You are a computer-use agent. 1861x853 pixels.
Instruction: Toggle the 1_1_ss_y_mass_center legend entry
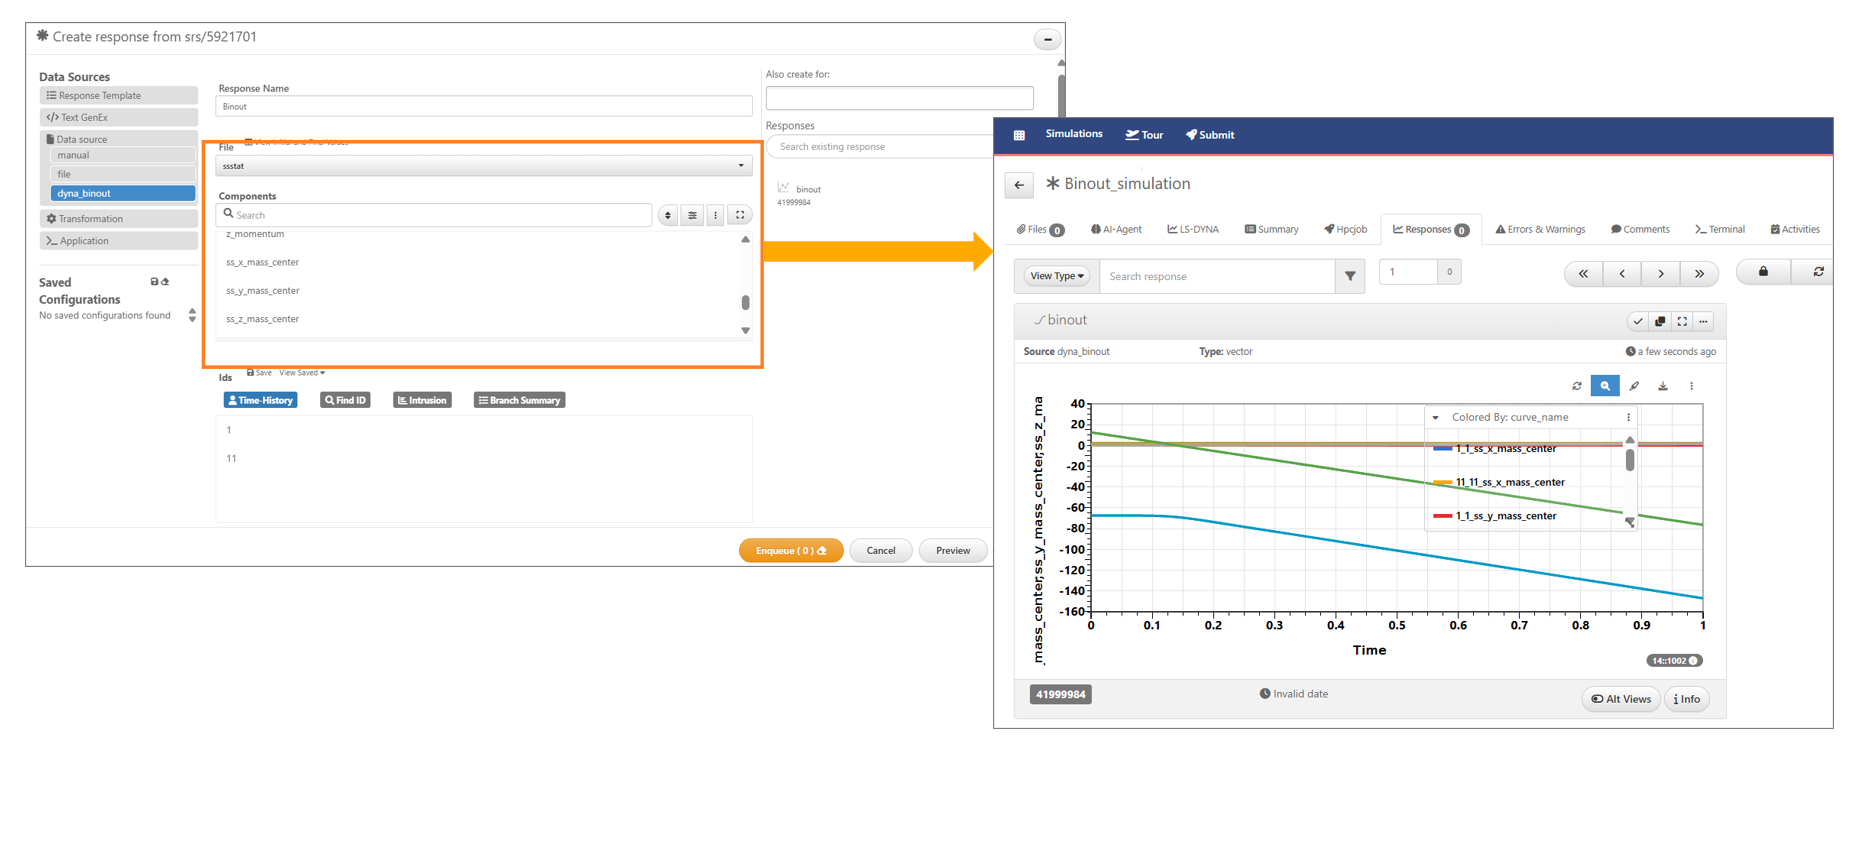click(x=1505, y=516)
